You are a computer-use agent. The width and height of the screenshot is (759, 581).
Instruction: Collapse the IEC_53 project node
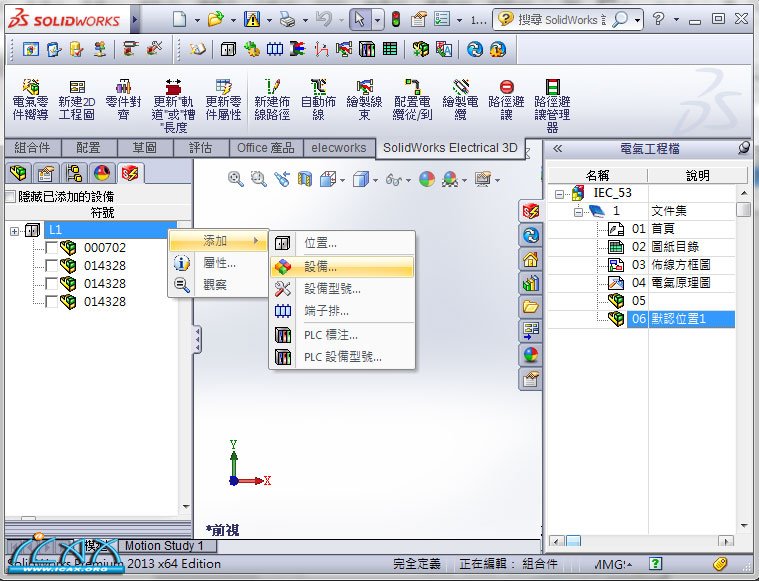[559, 194]
